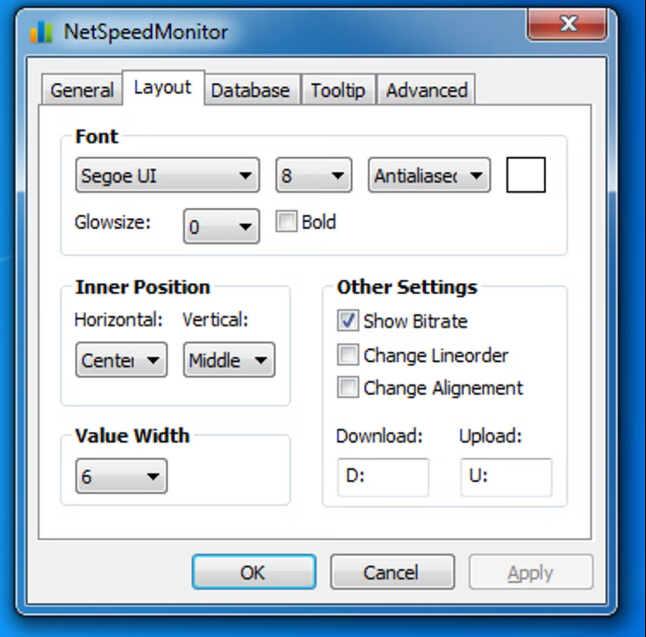This screenshot has width=646, height=637.
Task: Uncheck the Show Bitrate checkbox
Action: 348,321
